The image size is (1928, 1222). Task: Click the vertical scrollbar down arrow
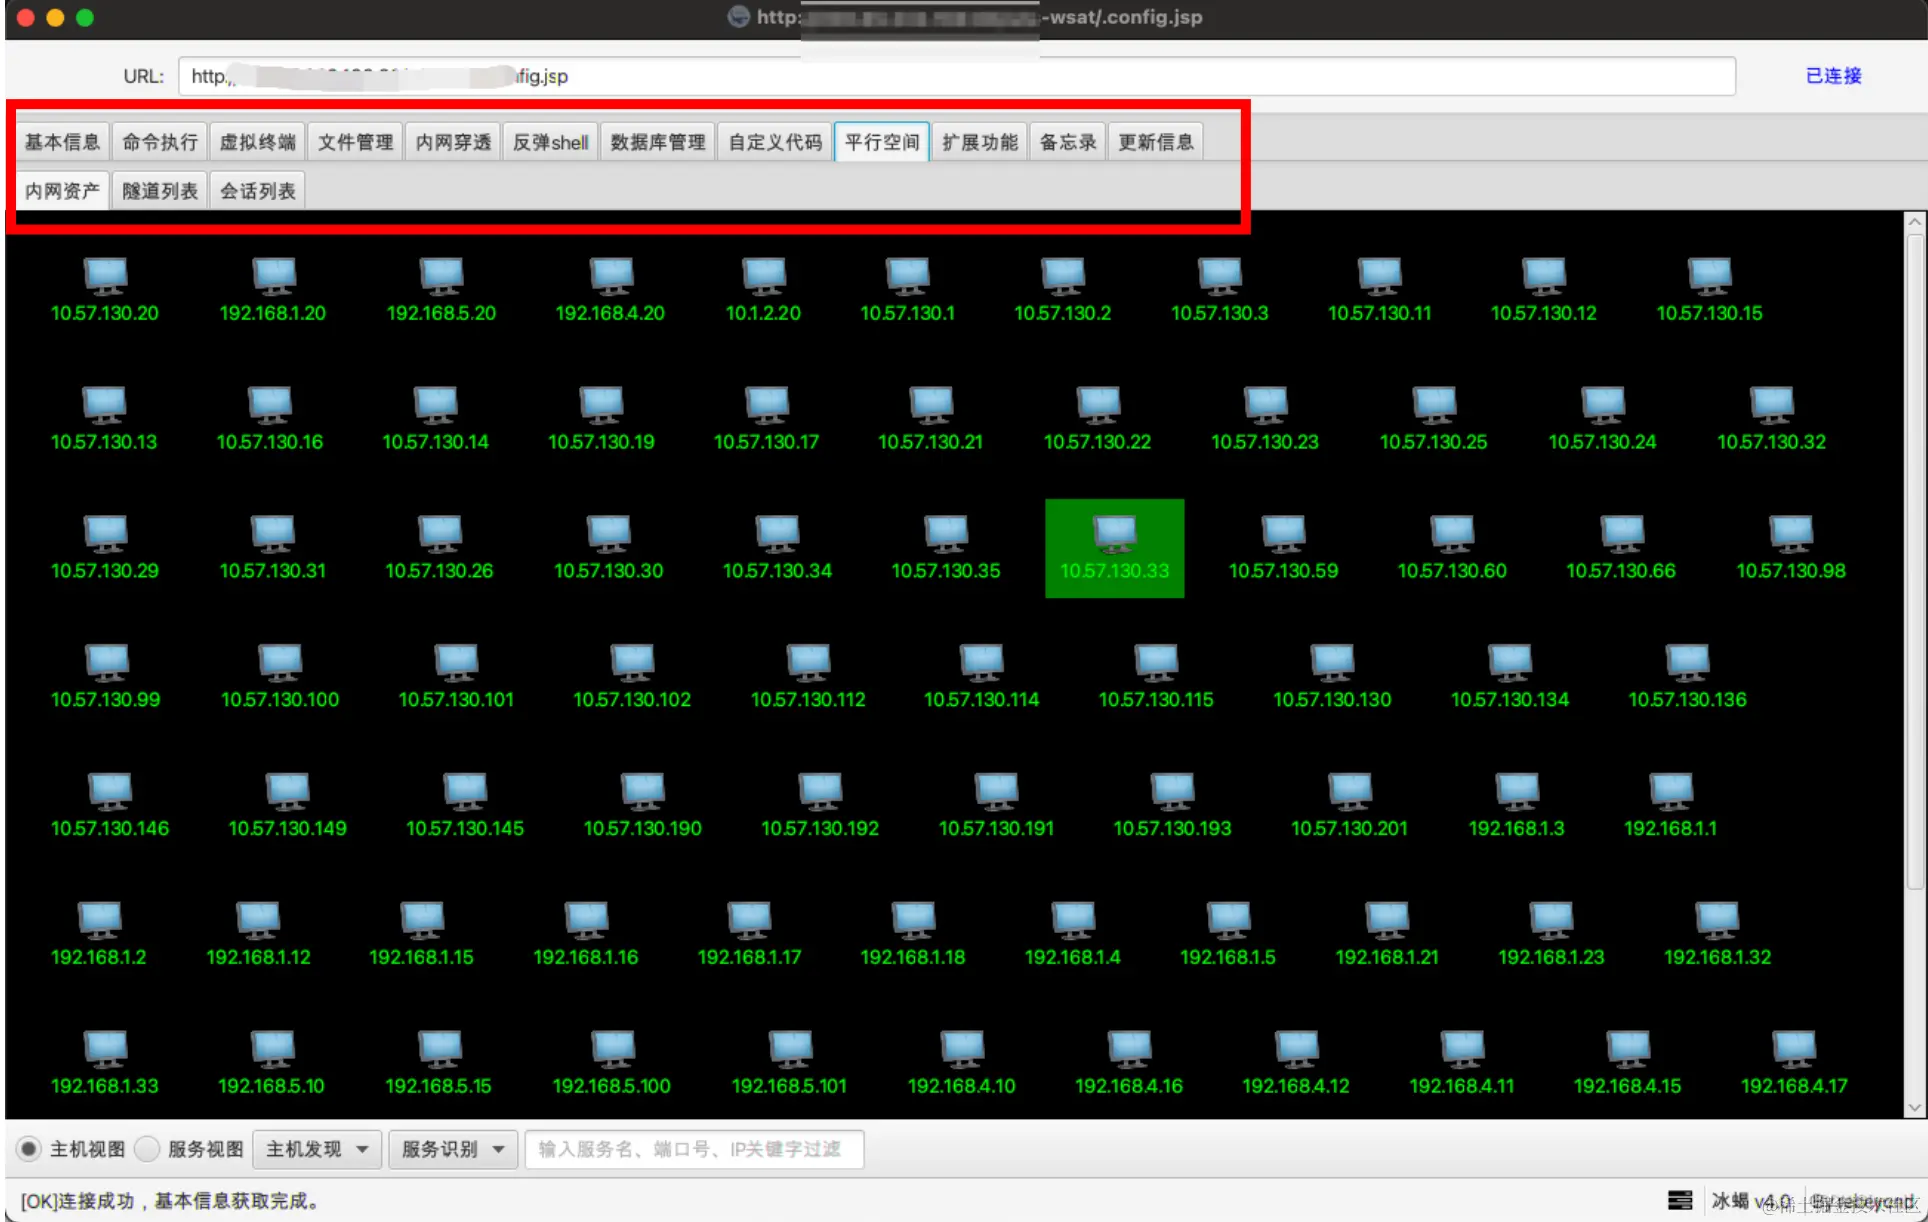tap(1914, 1107)
